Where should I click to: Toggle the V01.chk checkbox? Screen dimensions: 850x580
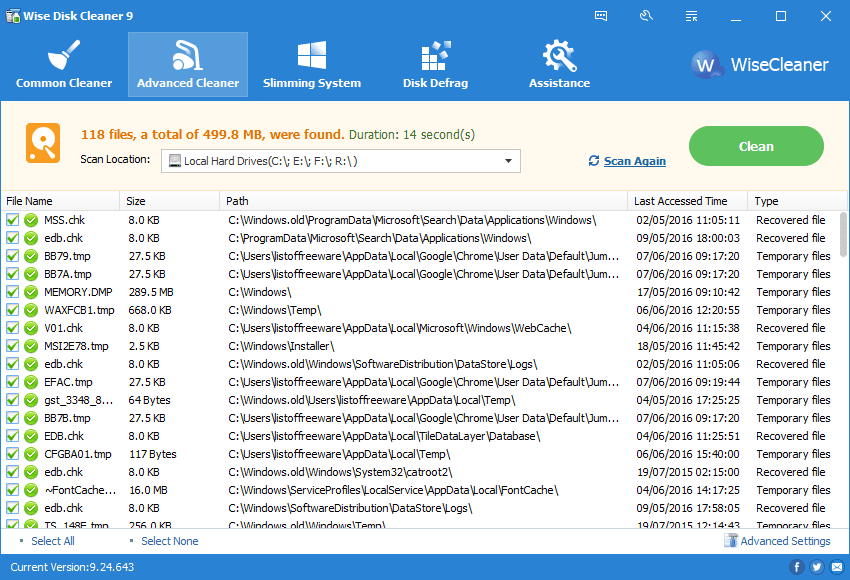click(12, 328)
